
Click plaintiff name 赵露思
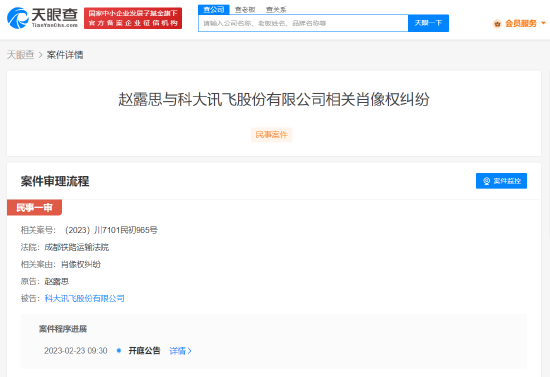click(x=56, y=281)
